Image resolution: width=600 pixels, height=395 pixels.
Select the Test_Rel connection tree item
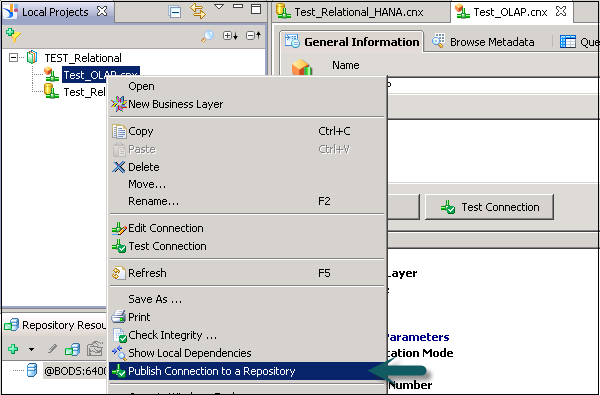[x=84, y=92]
